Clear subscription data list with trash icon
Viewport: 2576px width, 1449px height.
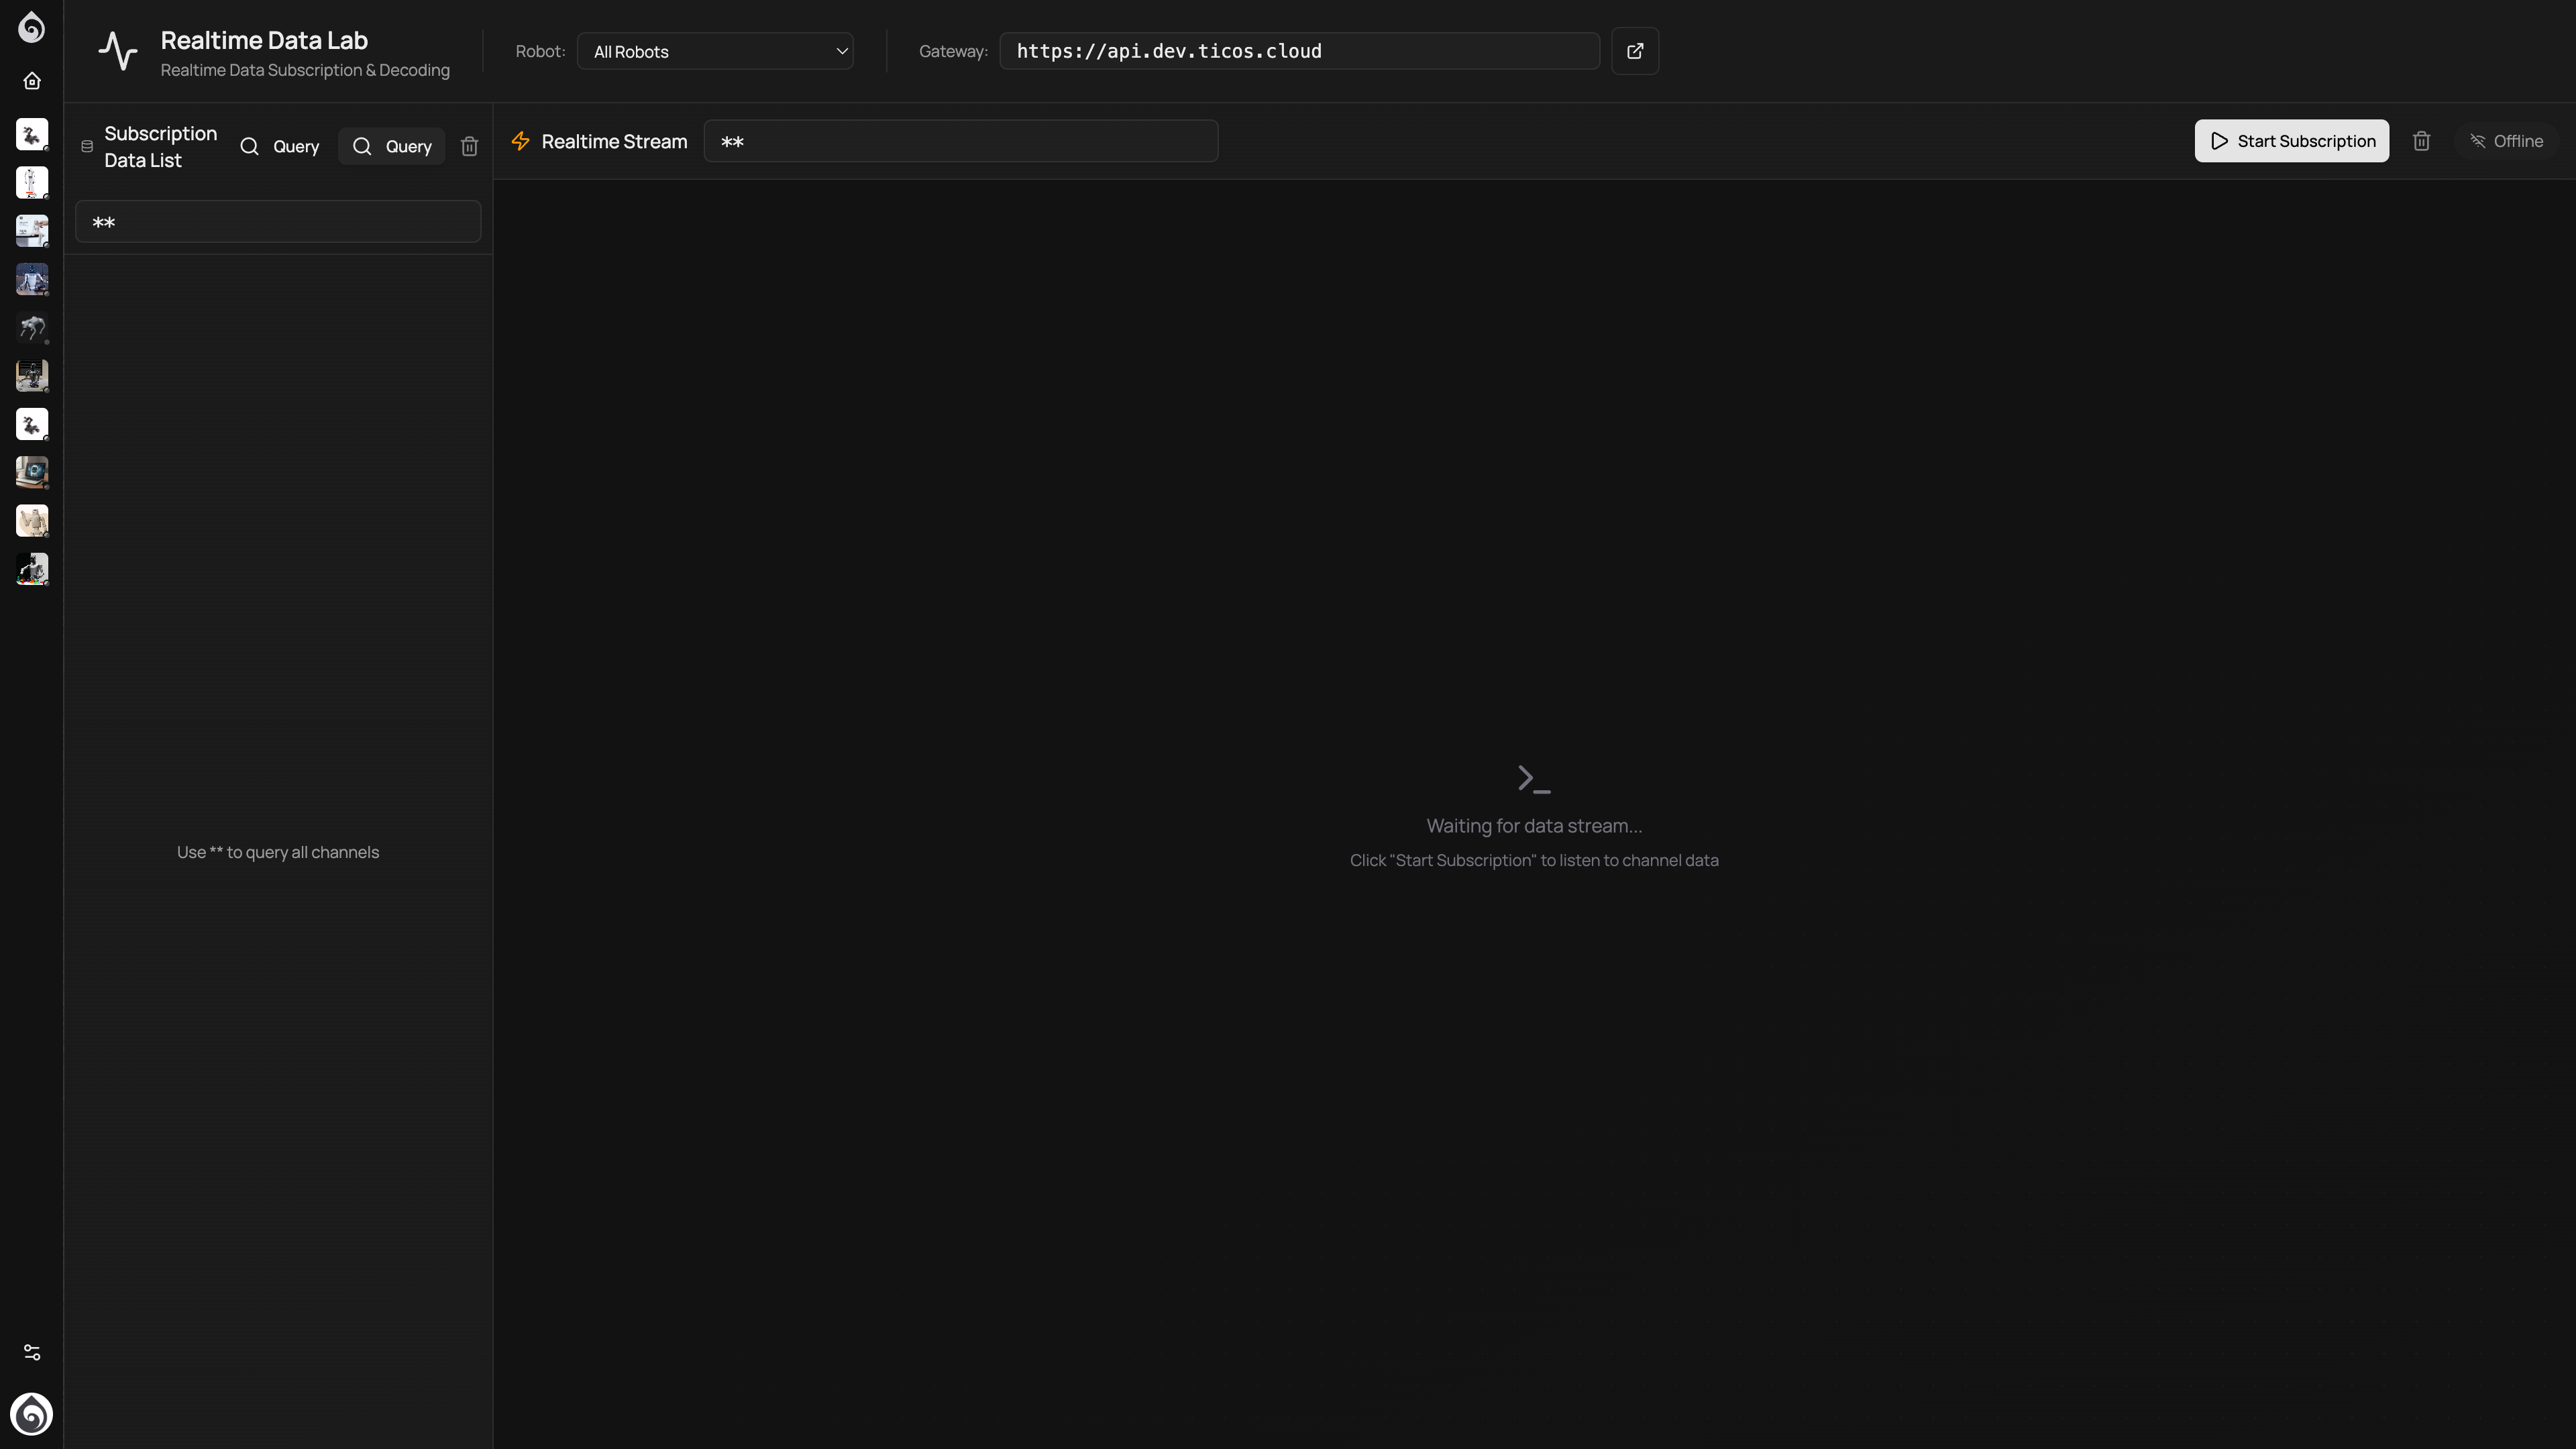point(469,146)
